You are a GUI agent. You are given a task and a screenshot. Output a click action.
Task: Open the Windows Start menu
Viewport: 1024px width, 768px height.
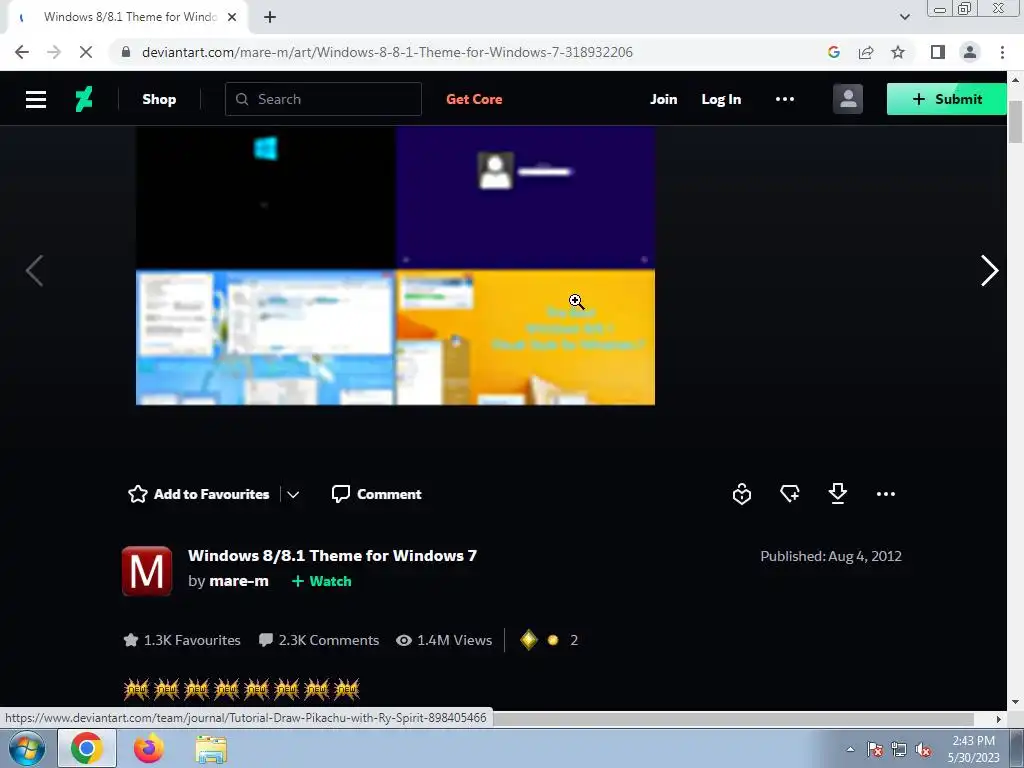[x=27, y=748]
